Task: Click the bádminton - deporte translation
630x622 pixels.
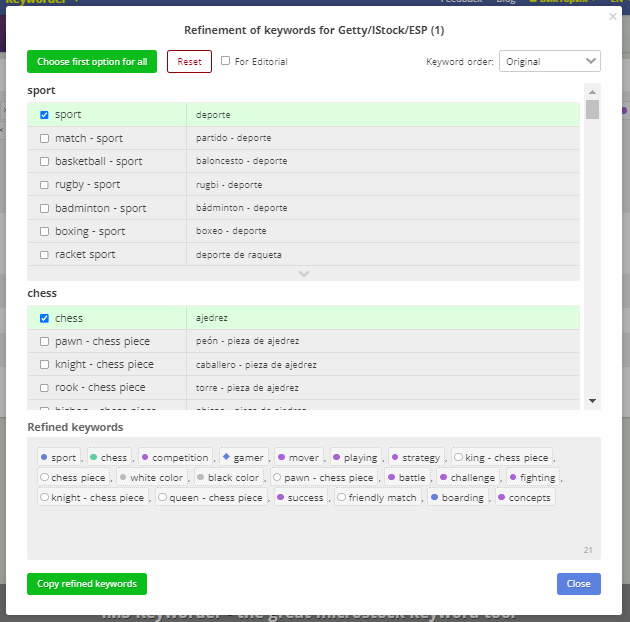Action: click(241, 208)
